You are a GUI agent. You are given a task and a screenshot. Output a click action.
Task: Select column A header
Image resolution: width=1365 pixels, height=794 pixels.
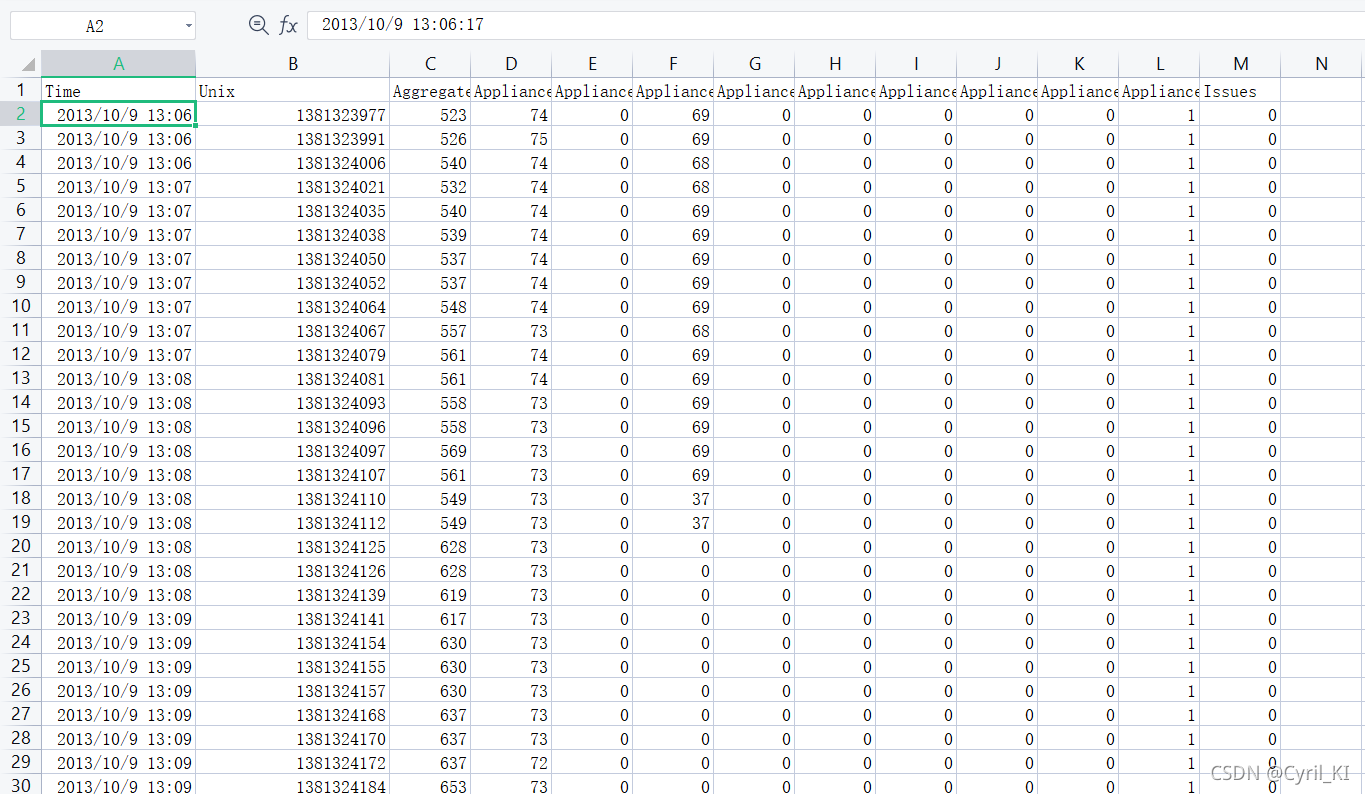pos(118,64)
